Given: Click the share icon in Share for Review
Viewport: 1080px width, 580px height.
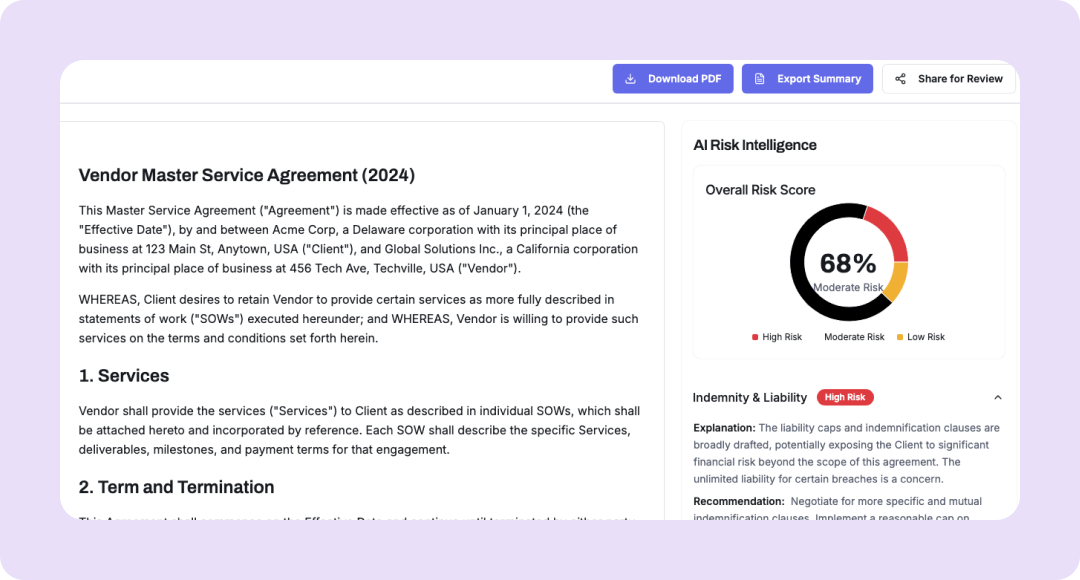Looking at the screenshot, I should [x=900, y=79].
